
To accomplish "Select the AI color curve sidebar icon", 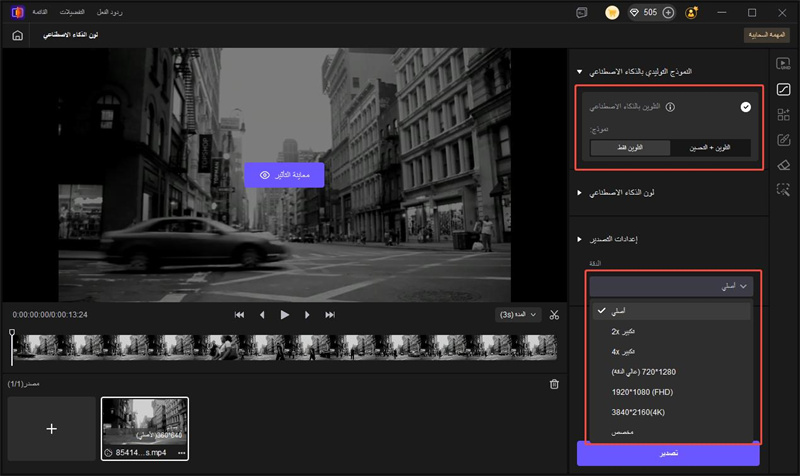I will coord(784,89).
